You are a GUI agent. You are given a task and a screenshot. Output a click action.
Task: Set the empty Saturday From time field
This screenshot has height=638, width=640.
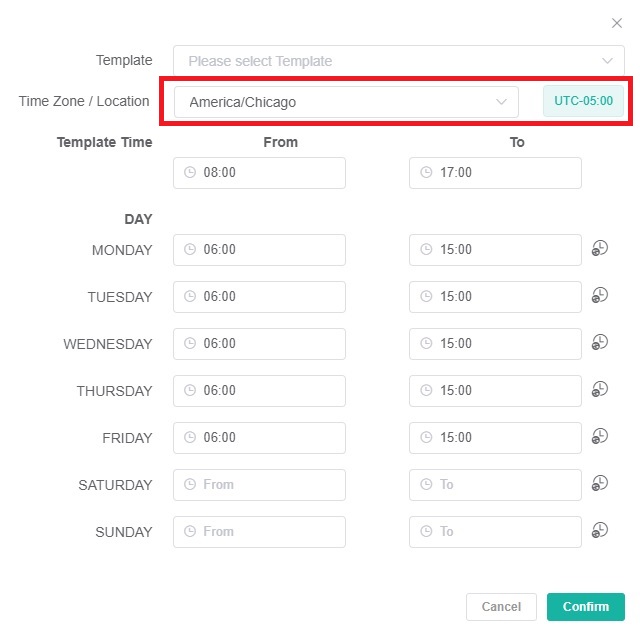[259, 485]
